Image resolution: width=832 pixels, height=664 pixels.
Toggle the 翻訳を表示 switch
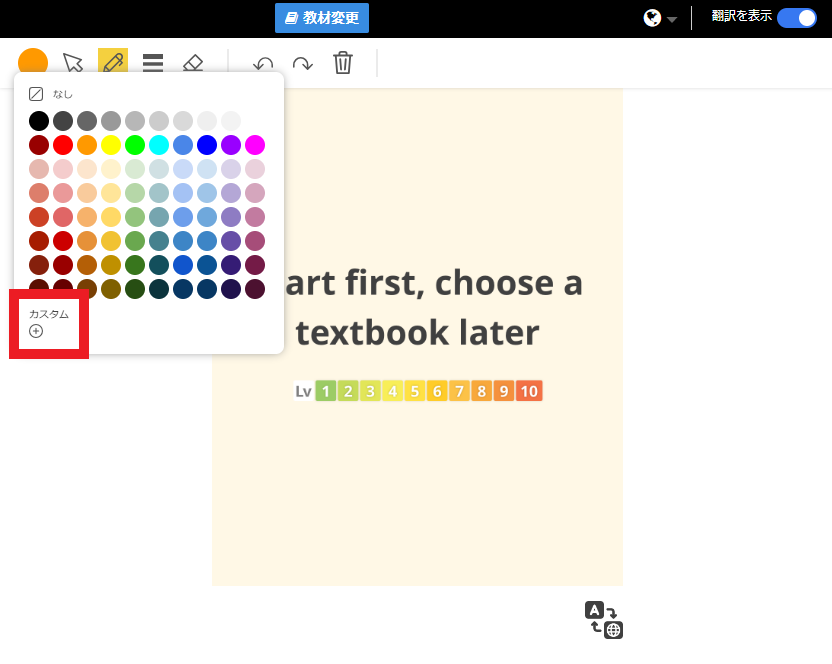[x=796, y=18]
